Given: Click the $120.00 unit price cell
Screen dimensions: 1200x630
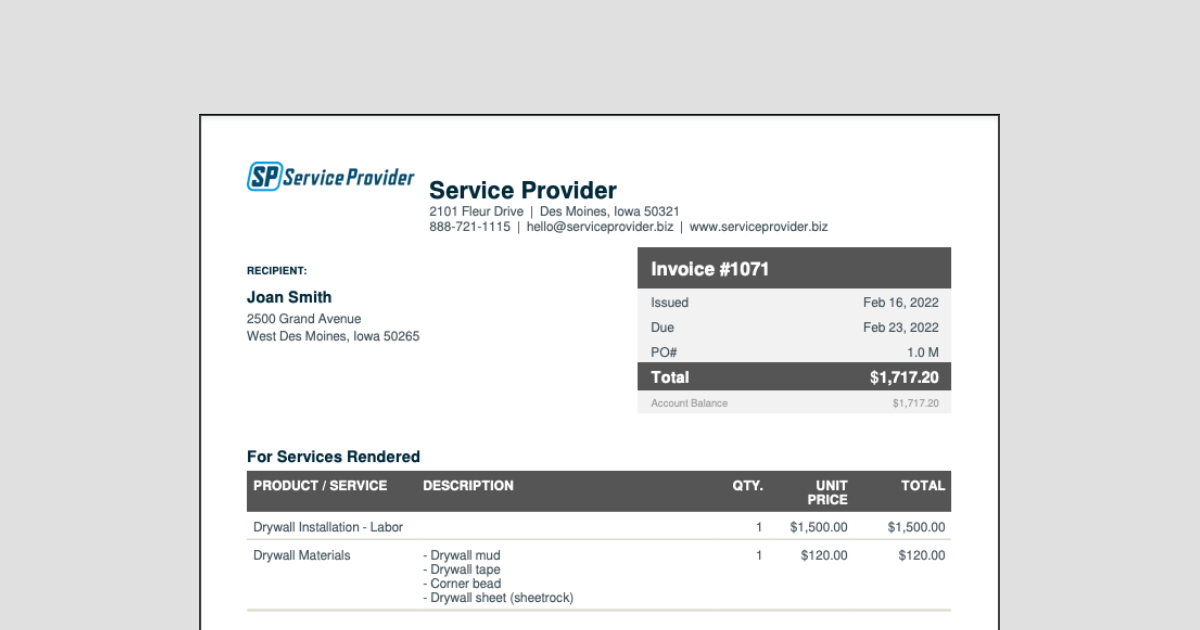Looking at the screenshot, I should point(824,555).
